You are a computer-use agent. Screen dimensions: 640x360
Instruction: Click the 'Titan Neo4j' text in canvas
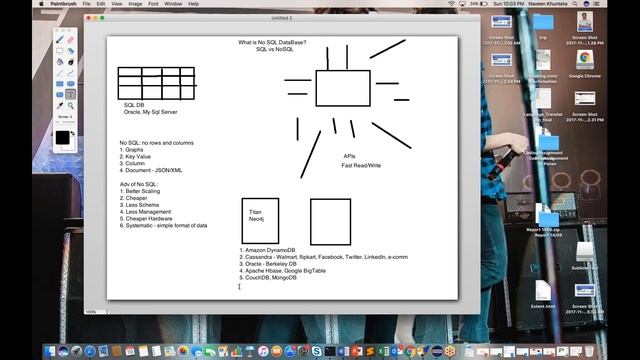coord(256,216)
